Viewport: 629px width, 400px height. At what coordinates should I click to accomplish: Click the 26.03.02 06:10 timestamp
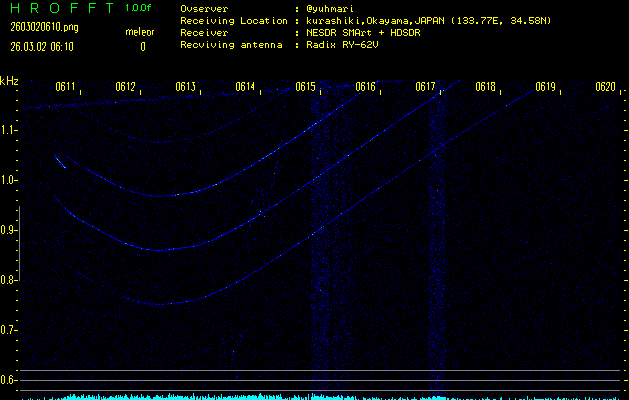pos(41,47)
